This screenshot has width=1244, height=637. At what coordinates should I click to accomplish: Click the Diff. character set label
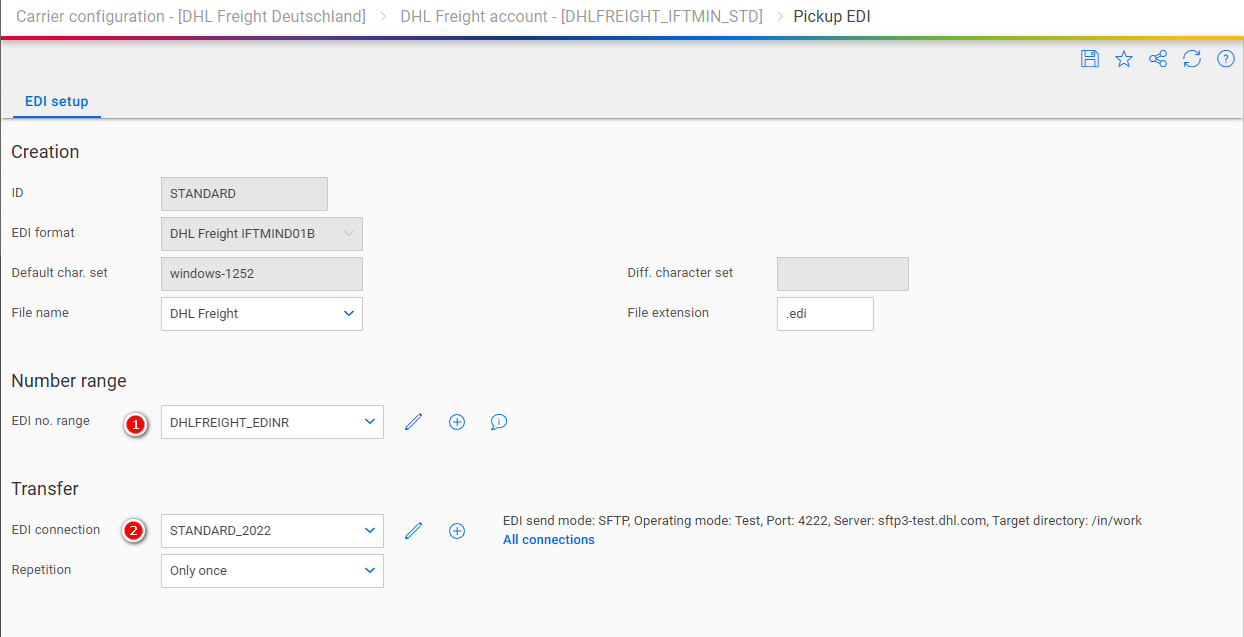[680, 273]
